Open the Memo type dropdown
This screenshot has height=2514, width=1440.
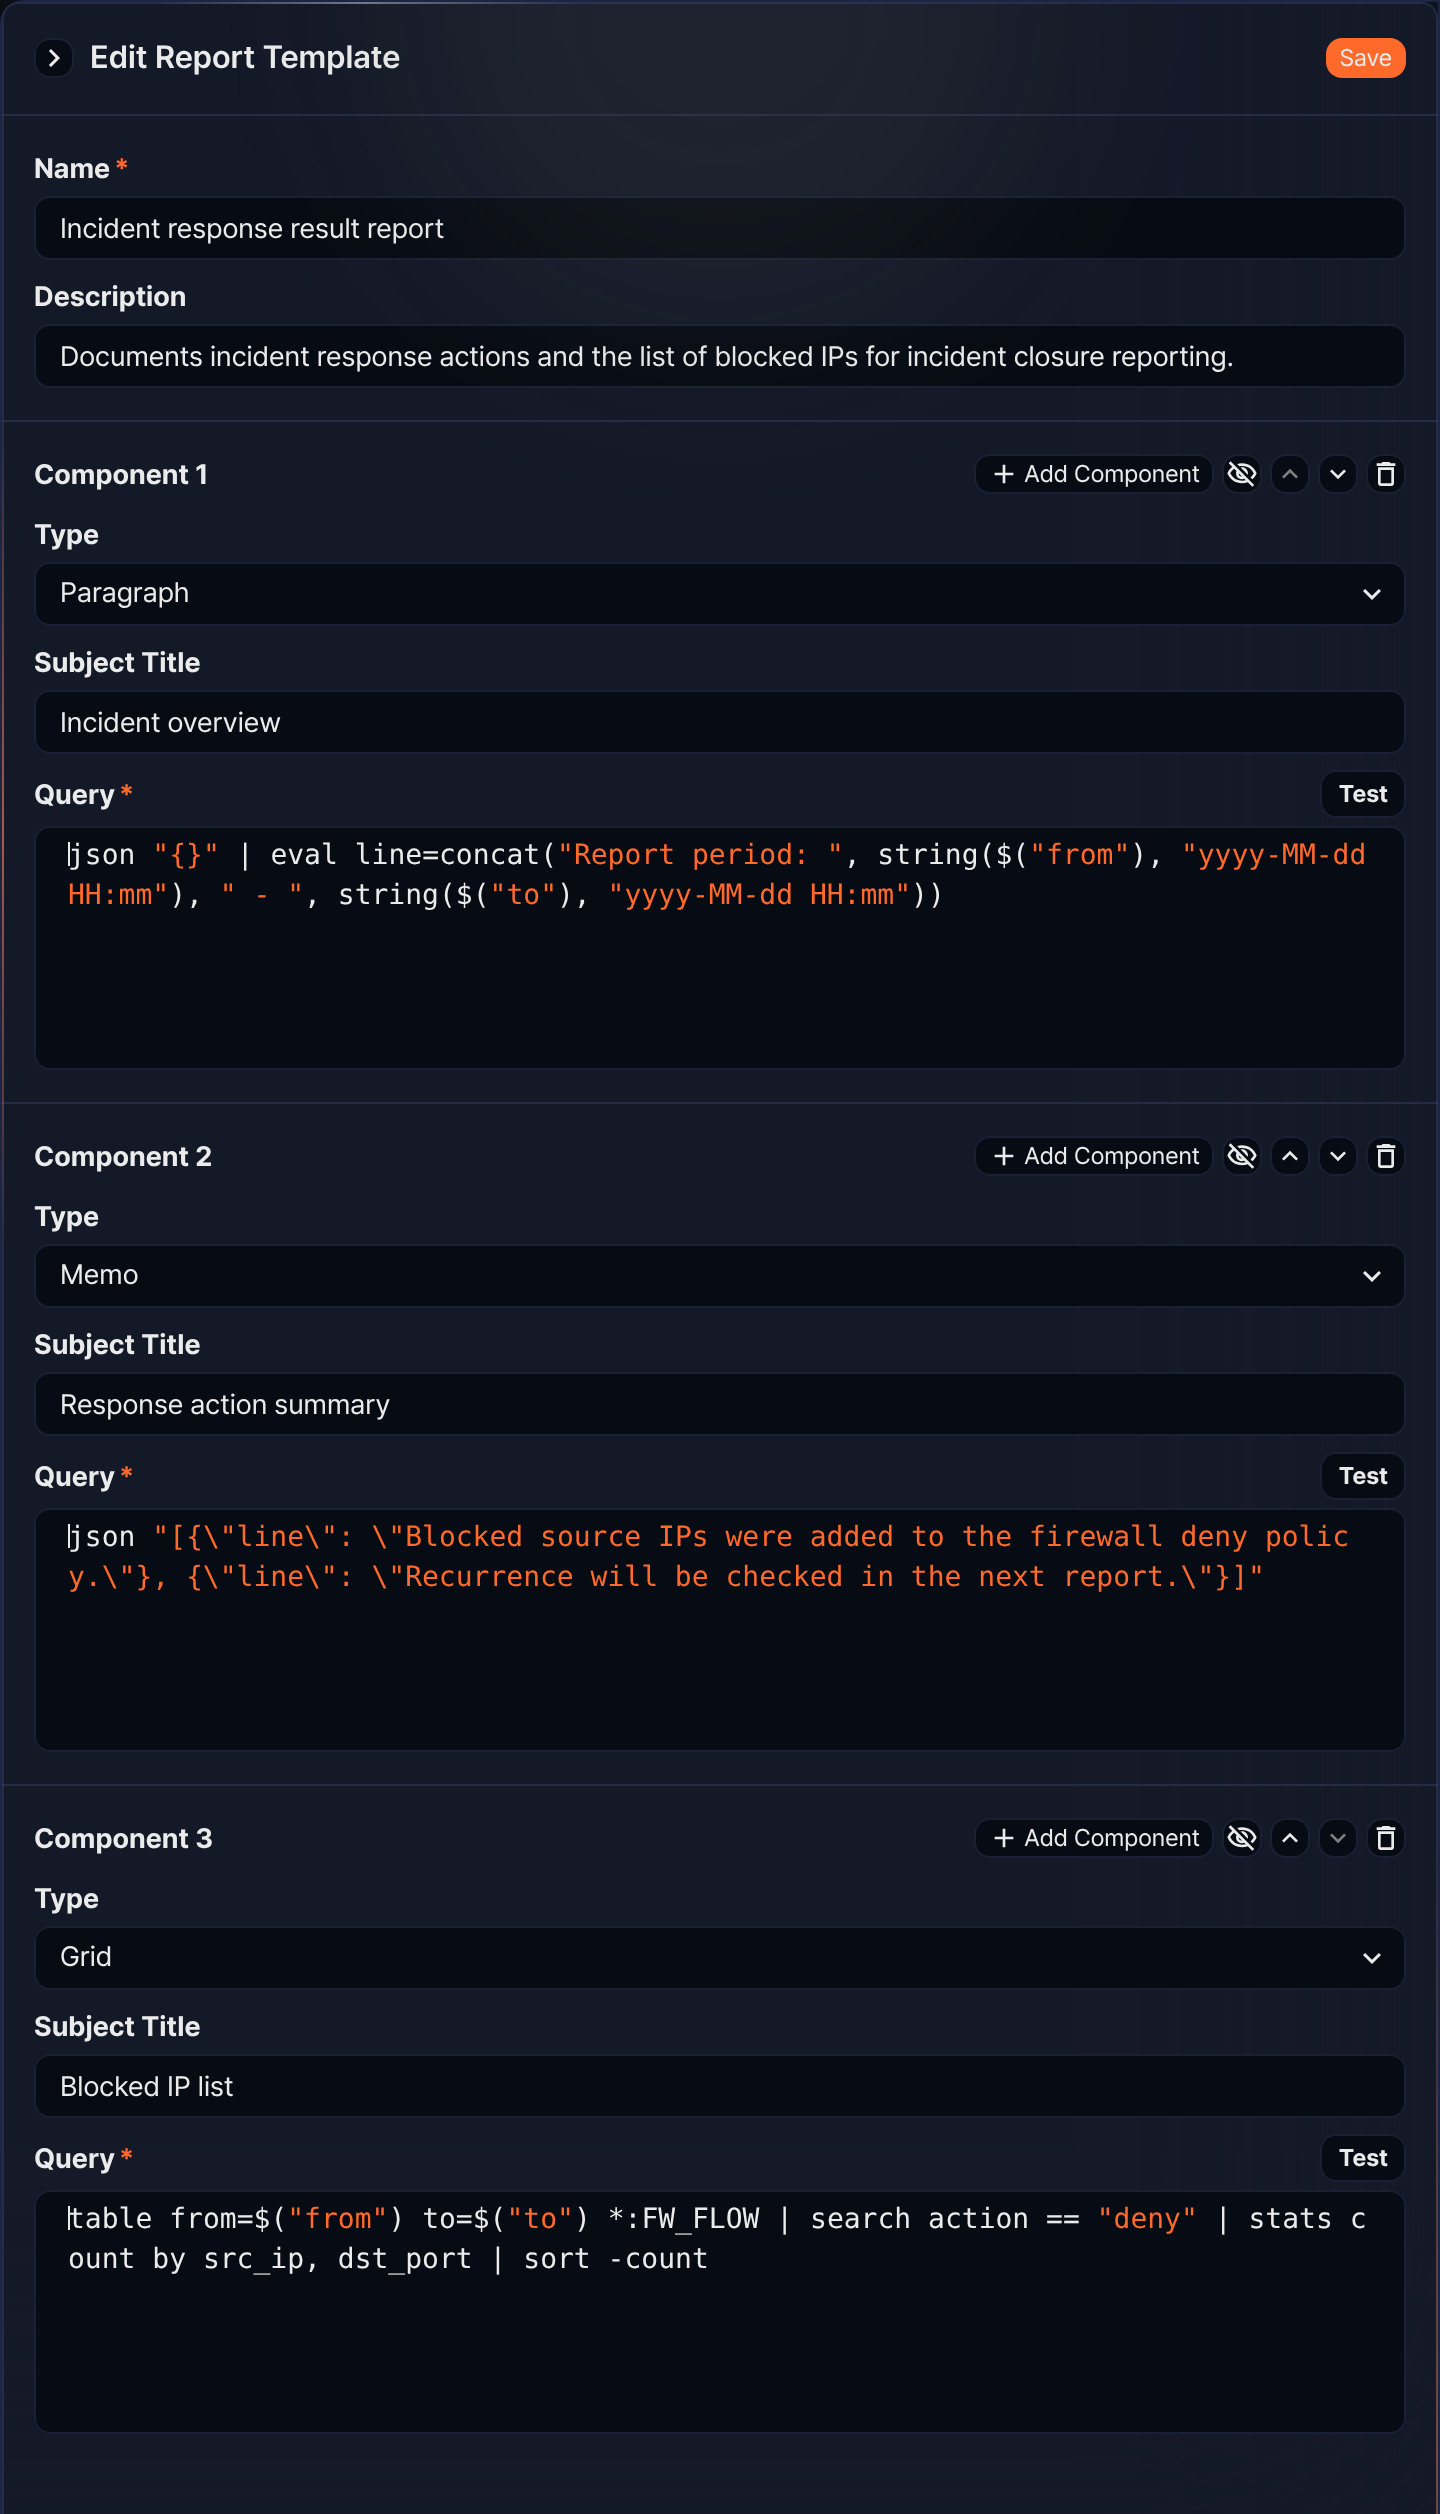coord(720,1276)
